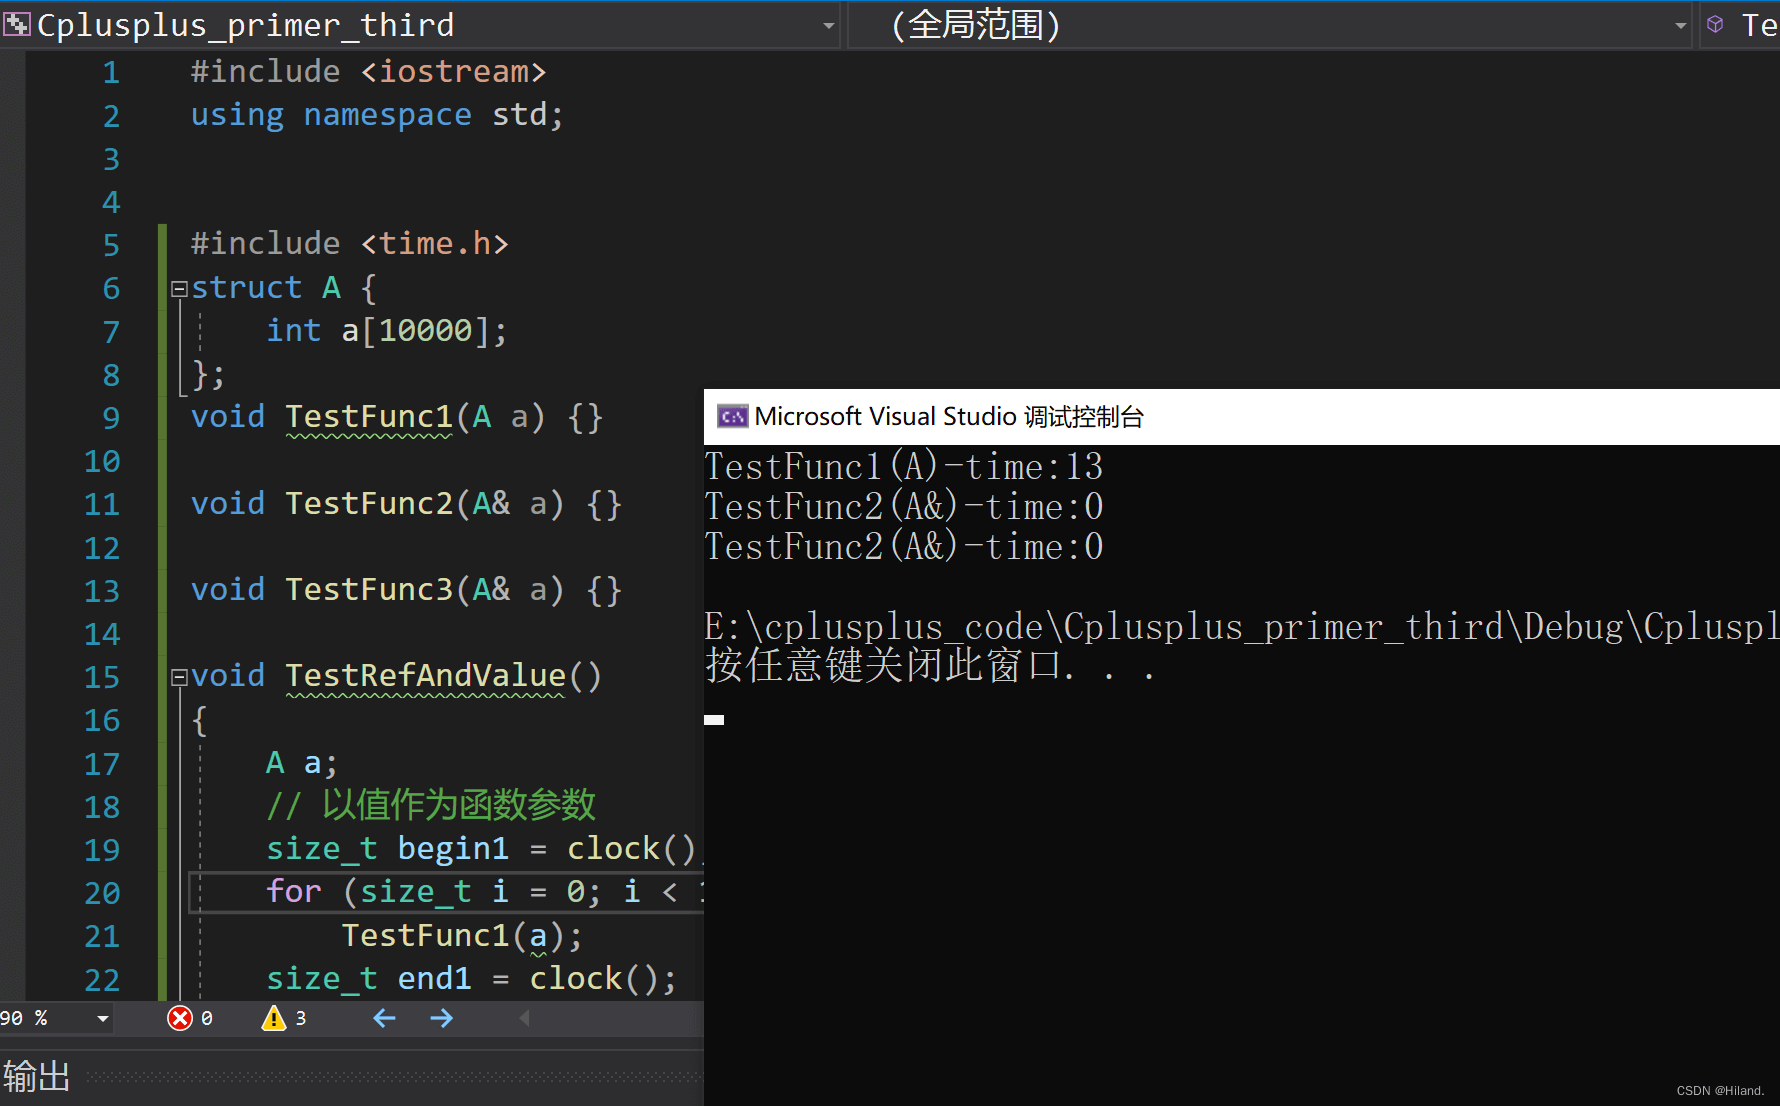Open the 全局范围 scope dropdown arrow
Screen dimensions: 1780x1106
pyautogui.click(x=1680, y=25)
